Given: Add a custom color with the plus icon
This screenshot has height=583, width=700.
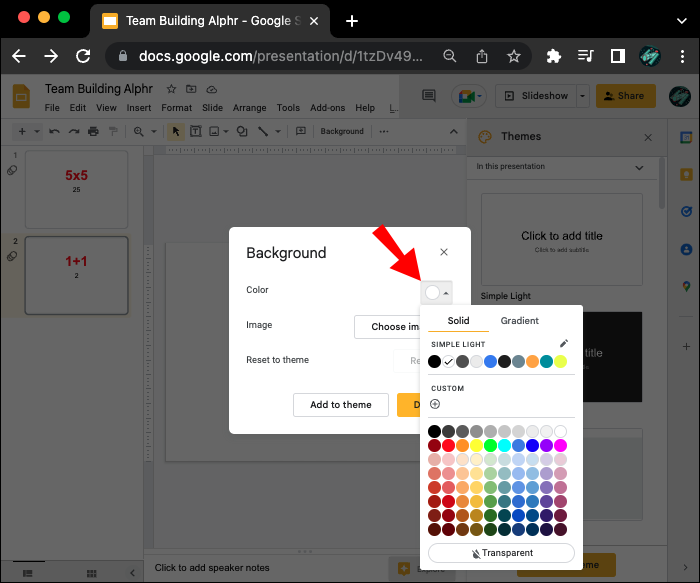Looking at the screenshot, I should (x=434, y=404).
